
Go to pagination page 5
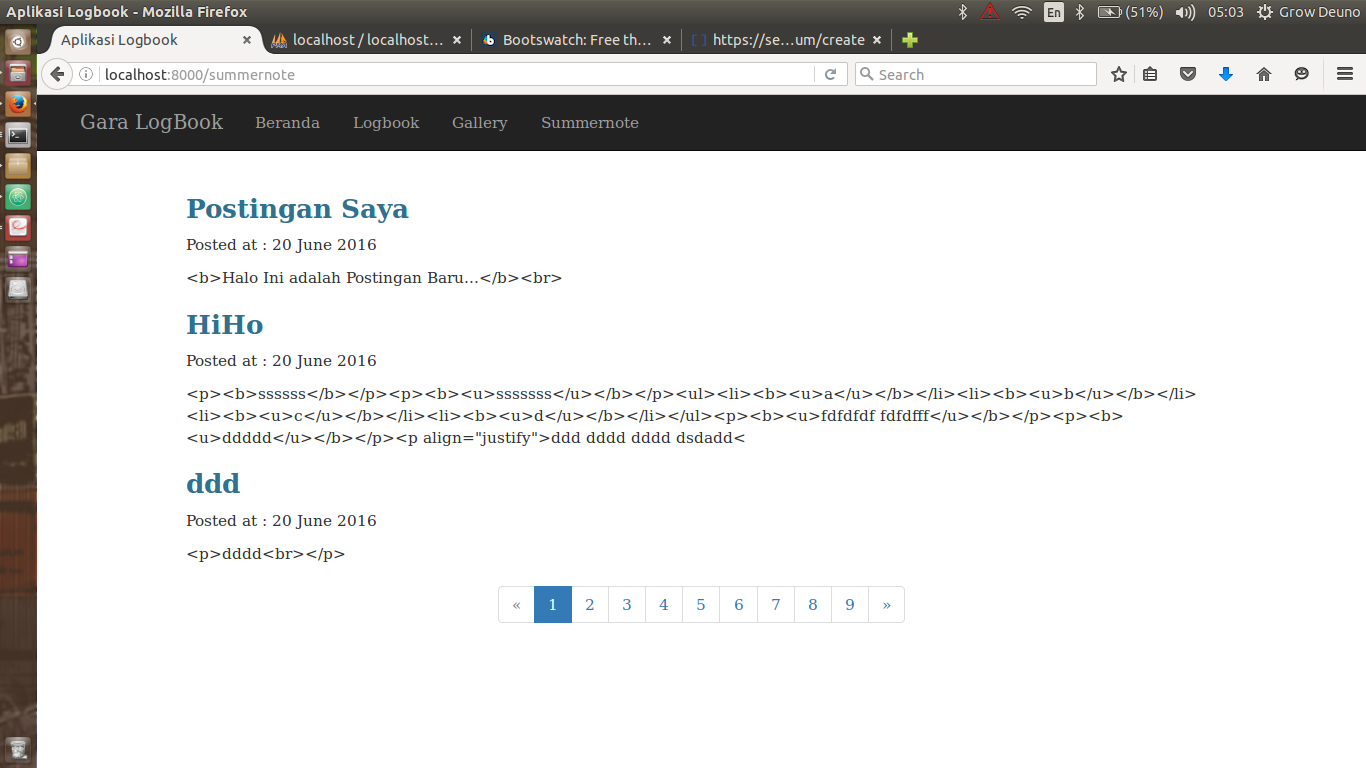coord(701,604)
